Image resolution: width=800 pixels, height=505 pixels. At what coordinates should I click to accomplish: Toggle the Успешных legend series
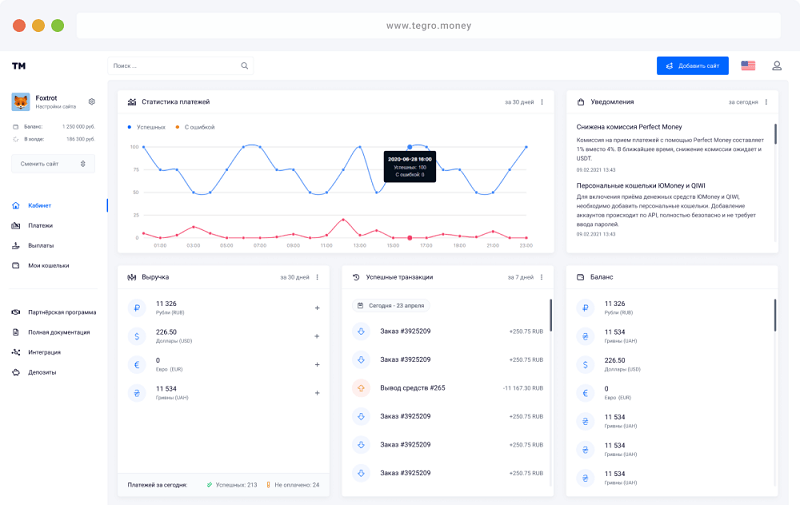click(x=148, y=127)
